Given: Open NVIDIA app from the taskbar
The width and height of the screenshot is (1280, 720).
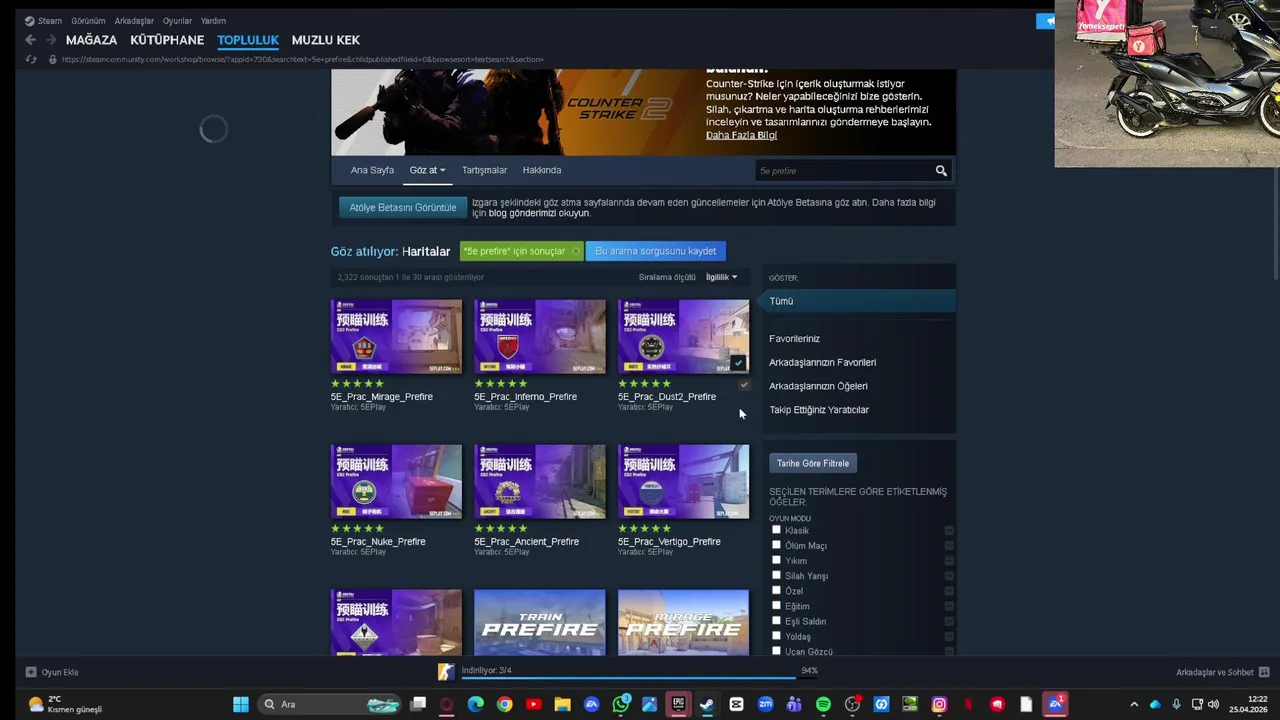Looking at the screenshot, I should click(910, 704).
